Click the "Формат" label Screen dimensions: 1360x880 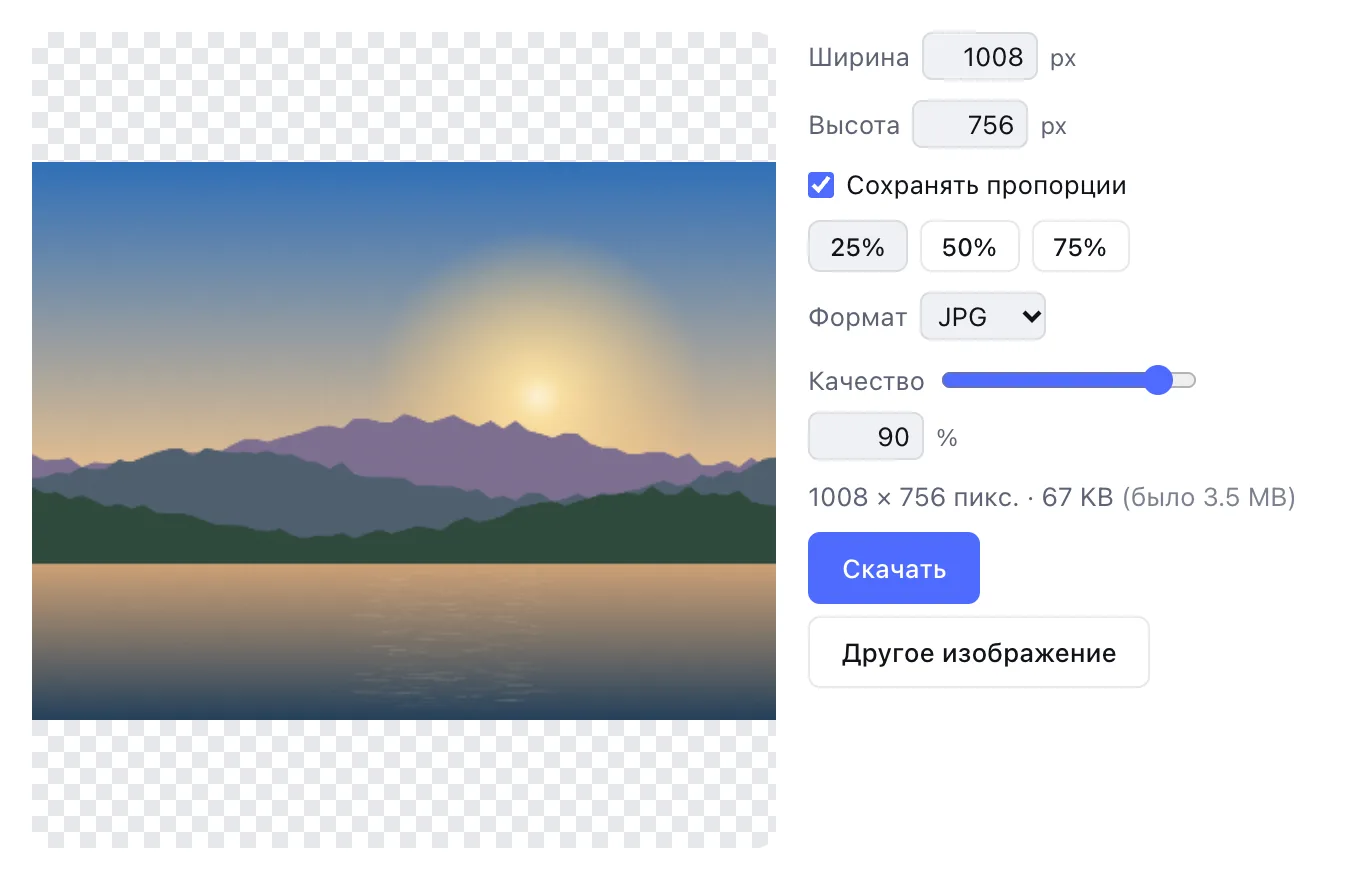[858, 317]
